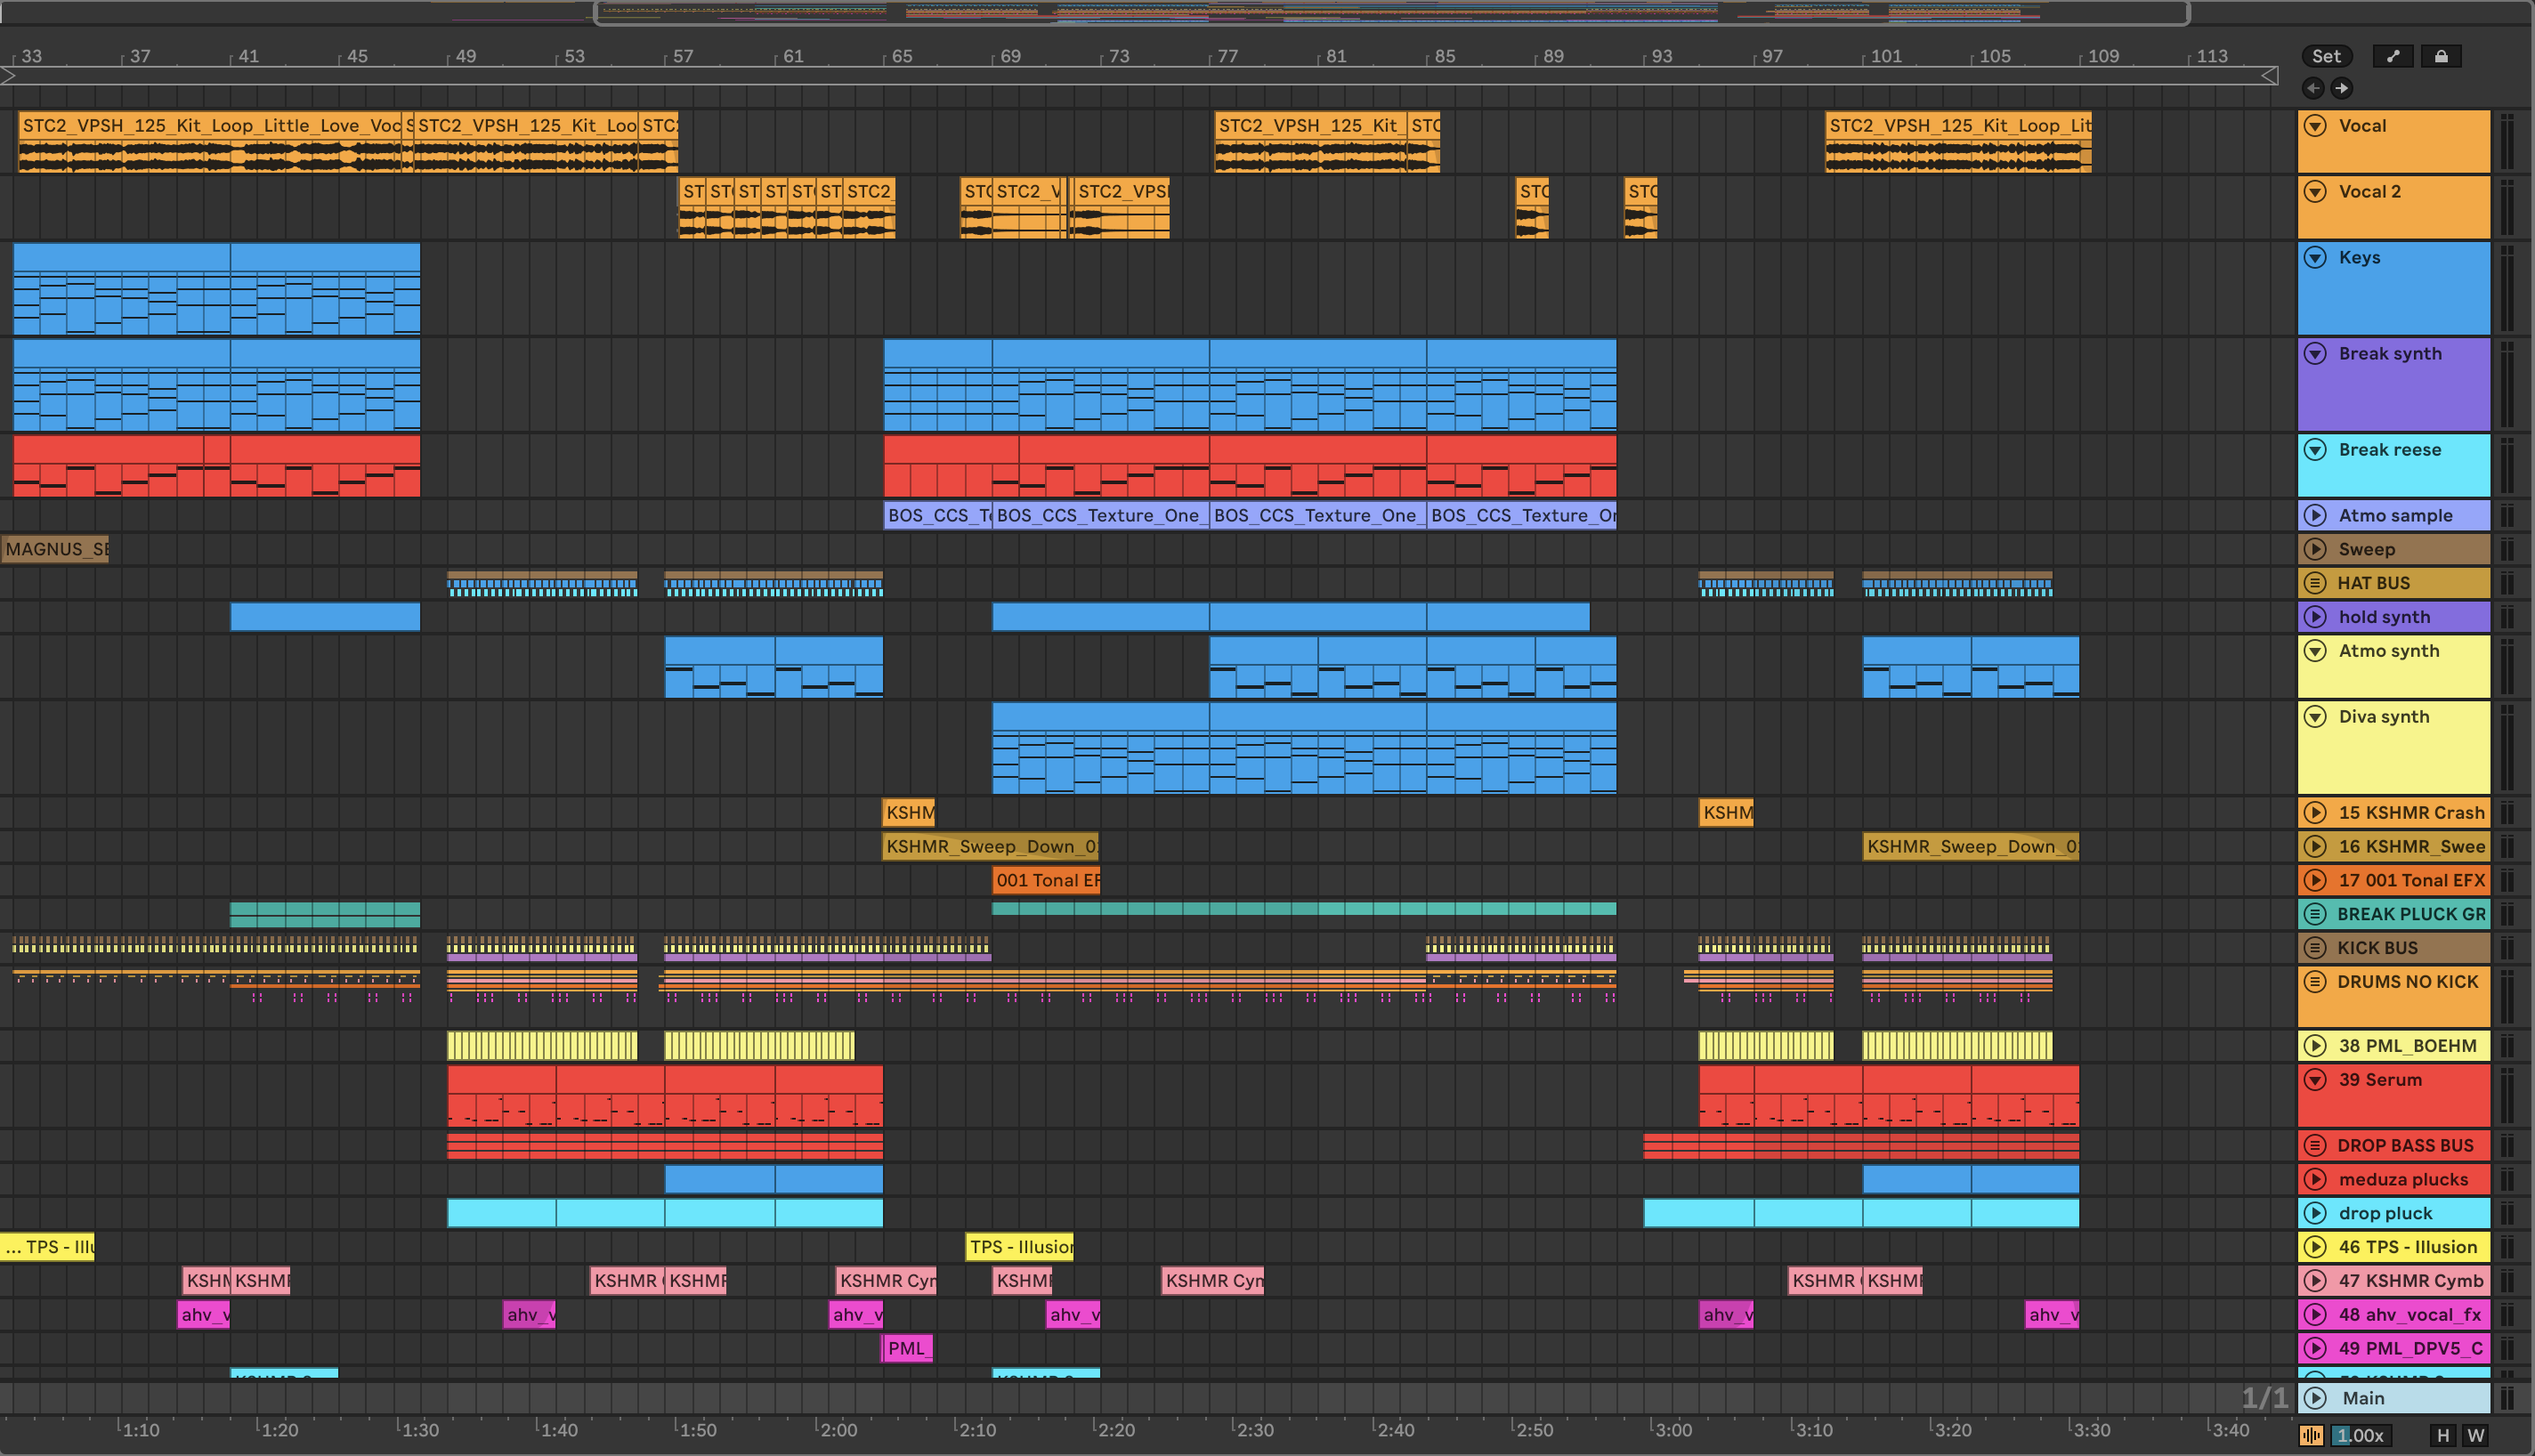Select the Diva synth track title
This screenshot has height=1456, width=2535.
coord(2384,716)
